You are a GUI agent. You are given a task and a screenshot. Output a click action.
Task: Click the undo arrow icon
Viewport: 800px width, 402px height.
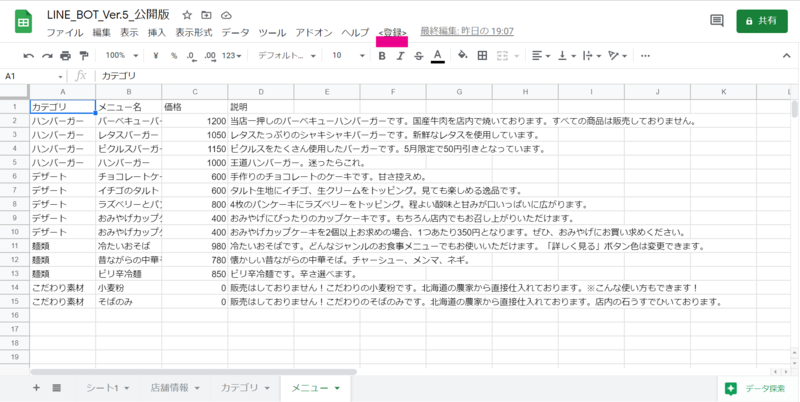(x=29, y=56)
